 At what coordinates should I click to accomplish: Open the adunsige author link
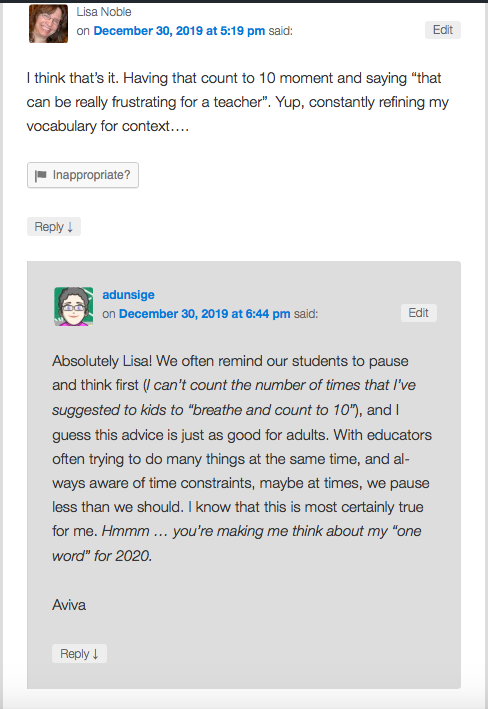pos(128,295)
